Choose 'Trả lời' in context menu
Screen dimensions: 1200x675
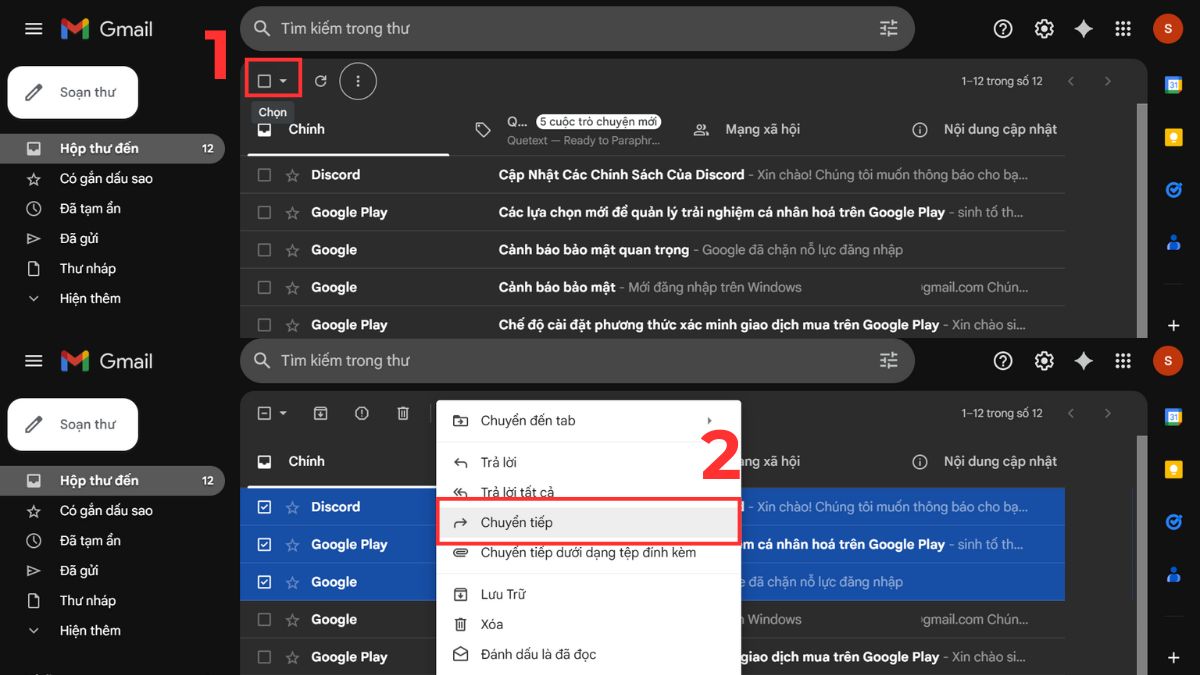588,463
